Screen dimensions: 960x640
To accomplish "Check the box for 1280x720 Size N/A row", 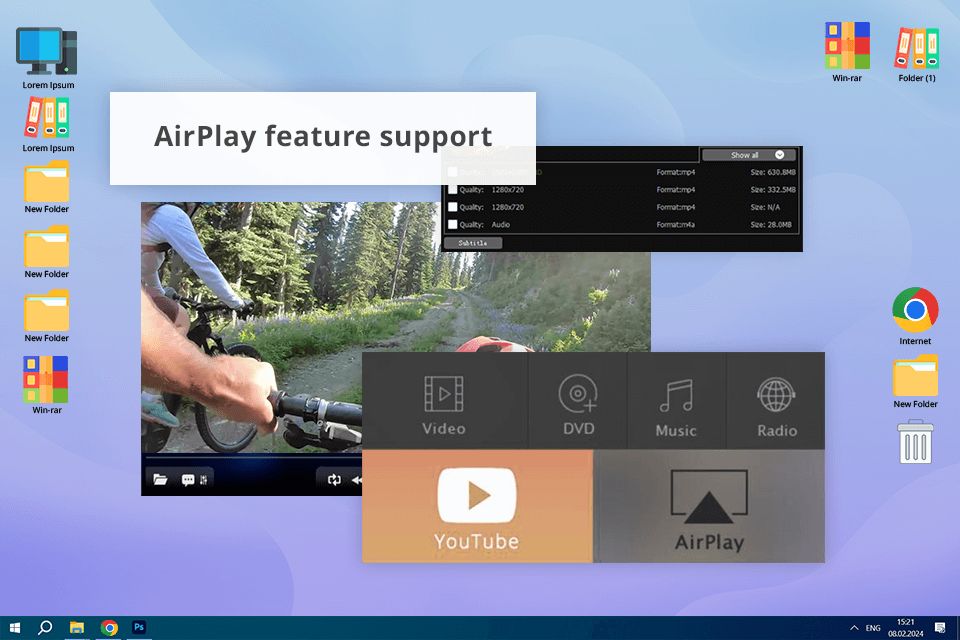I will pos(452,207).
